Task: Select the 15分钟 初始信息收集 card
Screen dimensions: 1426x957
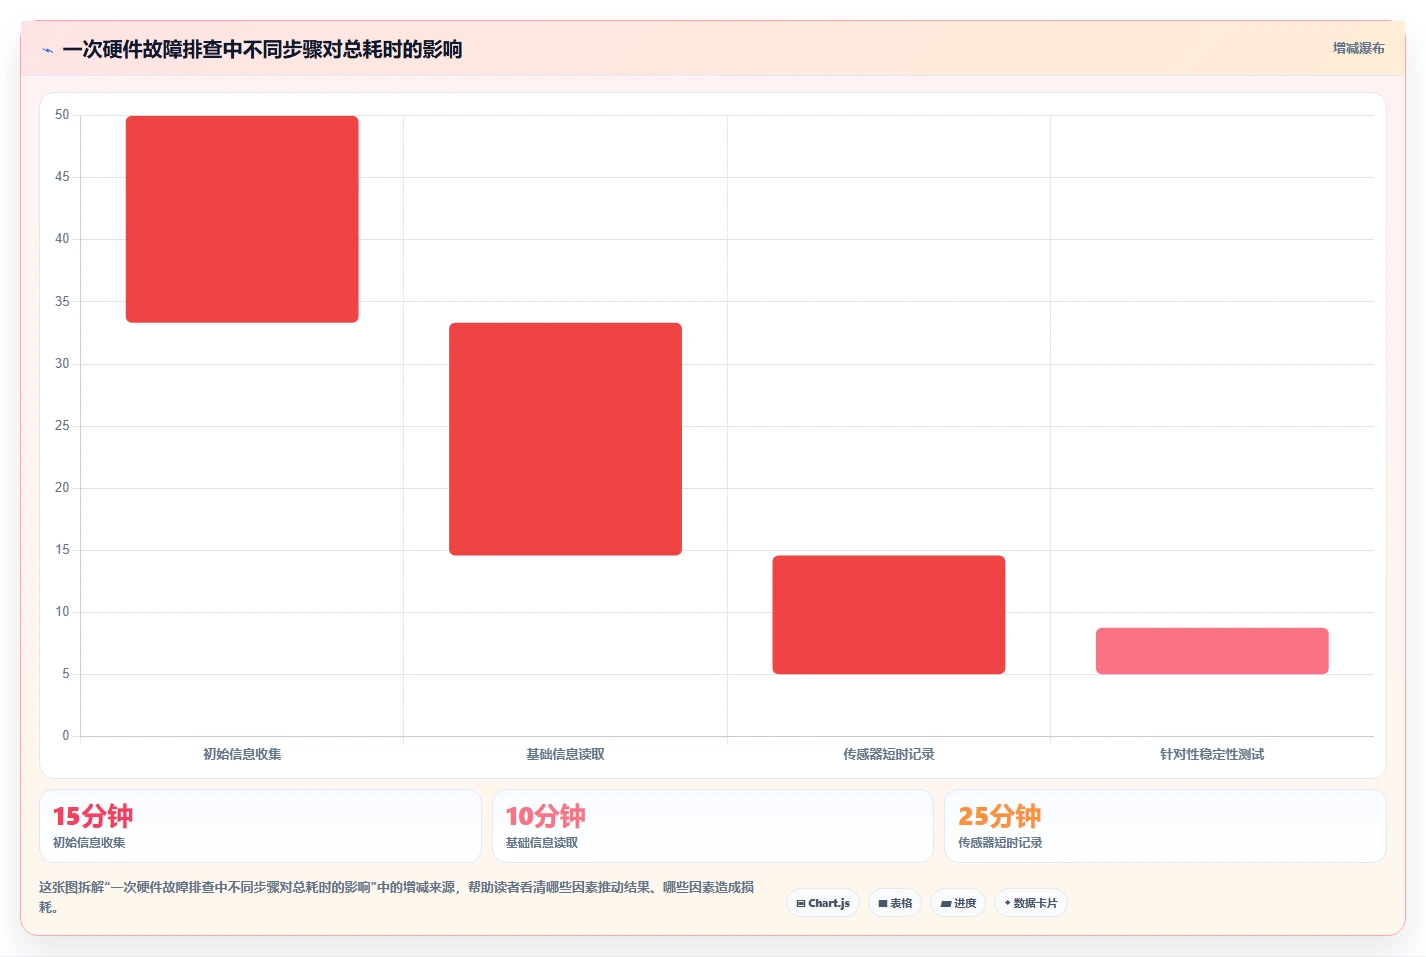Action: point(260,826)
